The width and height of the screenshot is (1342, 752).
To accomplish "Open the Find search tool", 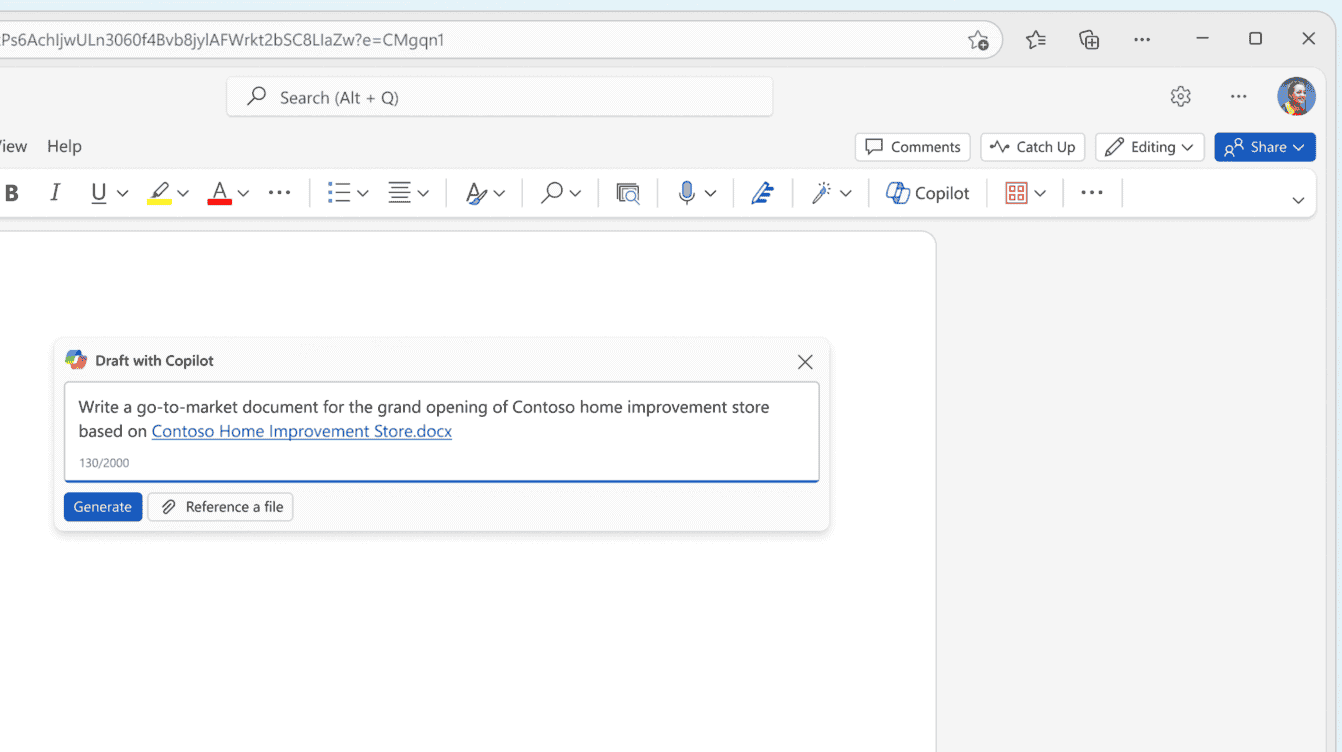I will [x=551, y=192].
